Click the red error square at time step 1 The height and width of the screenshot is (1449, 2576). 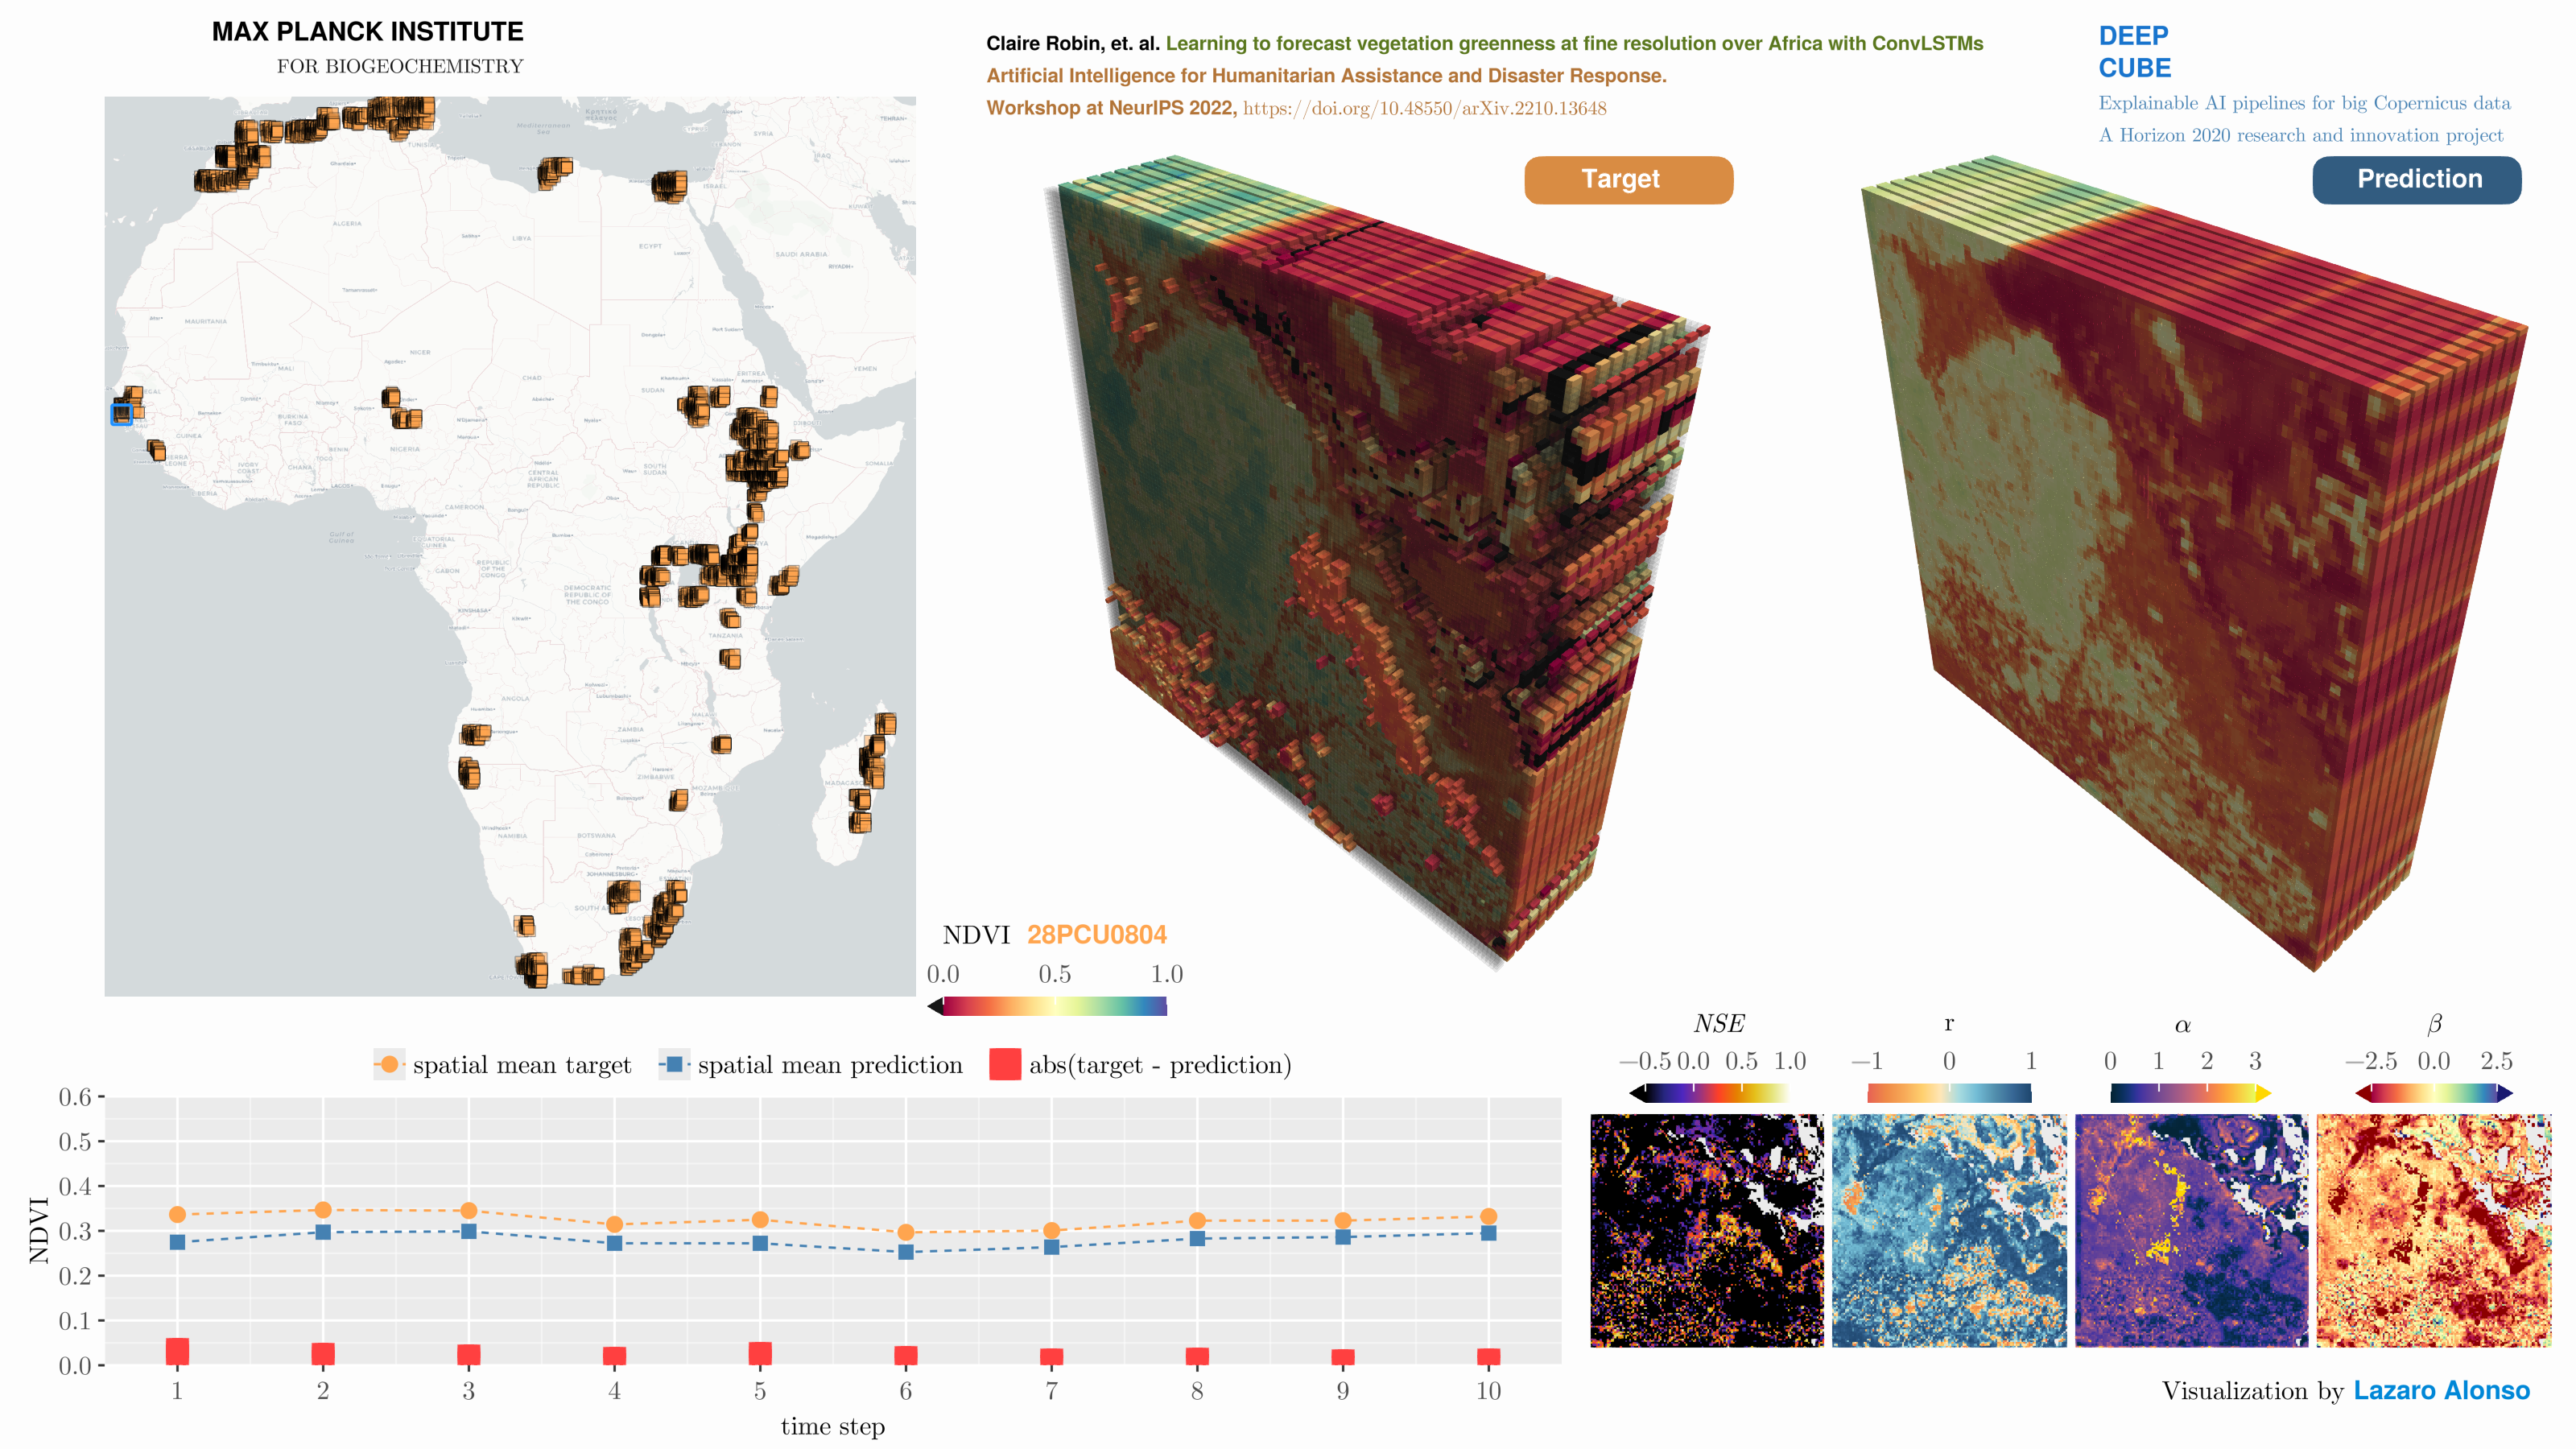177,1351
